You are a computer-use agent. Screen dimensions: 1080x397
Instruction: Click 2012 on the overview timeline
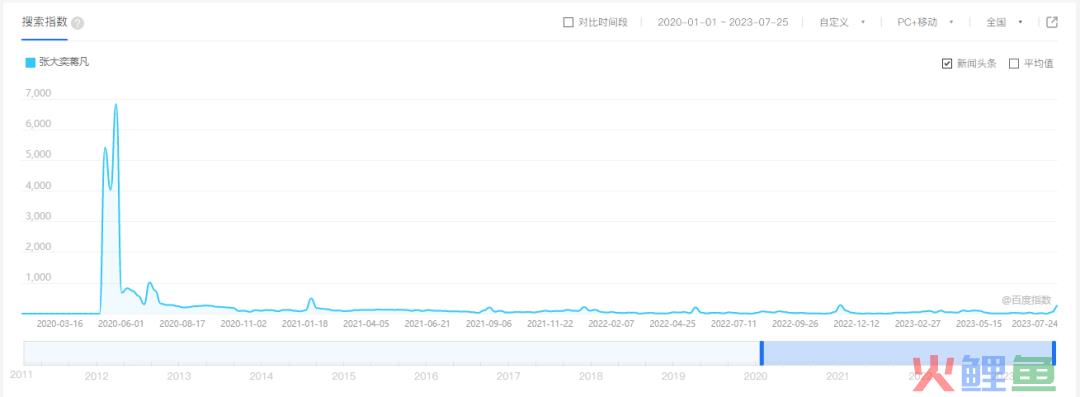pyautogui.click(x=96, y=376)
